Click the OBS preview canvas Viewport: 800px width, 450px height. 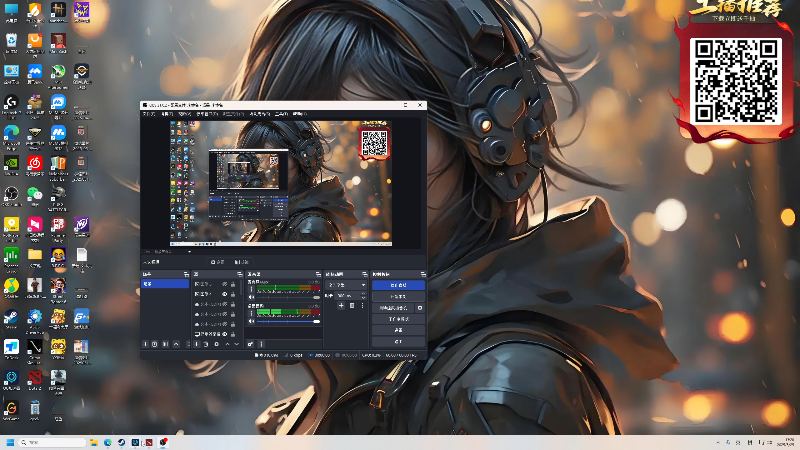(281, 183)
